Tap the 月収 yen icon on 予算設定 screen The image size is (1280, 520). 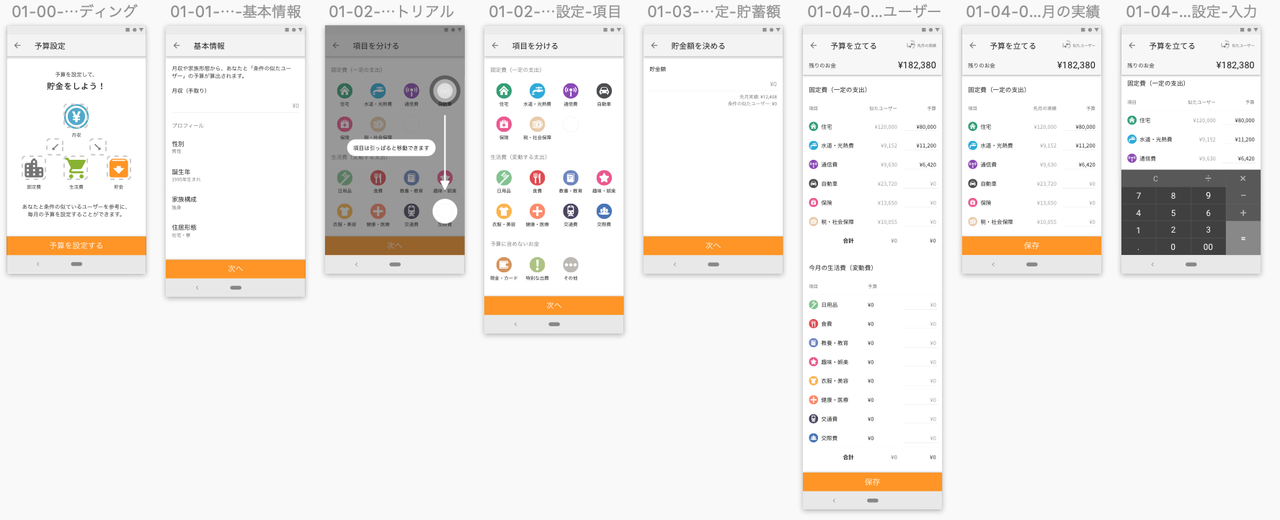76,117
